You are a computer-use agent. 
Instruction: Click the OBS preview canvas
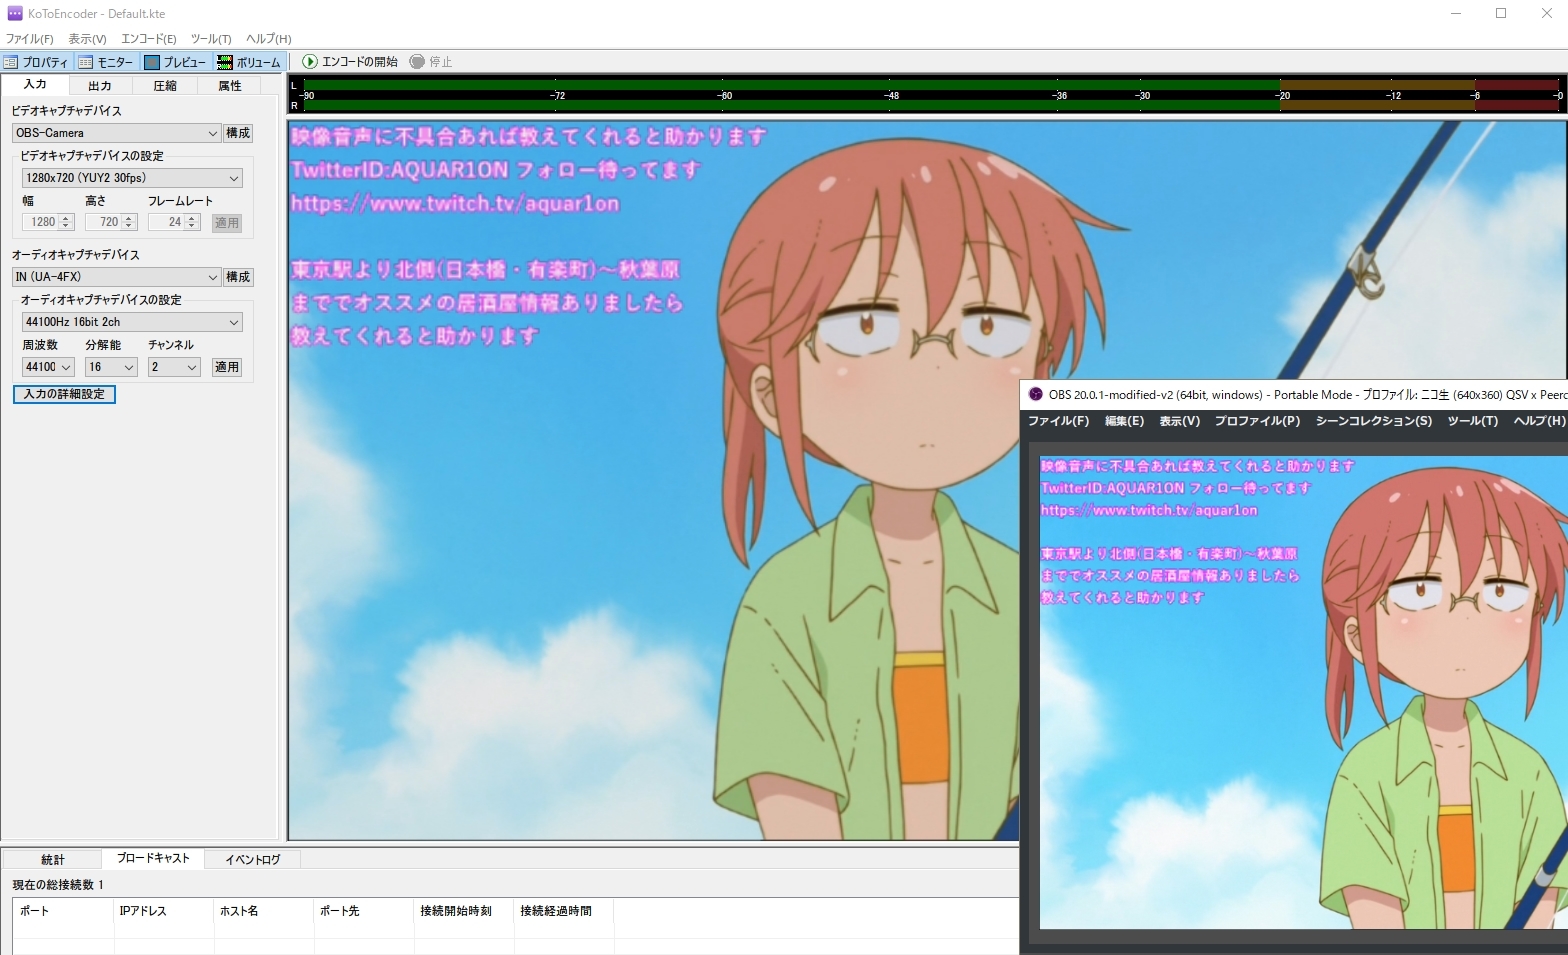pos(1303,692)
